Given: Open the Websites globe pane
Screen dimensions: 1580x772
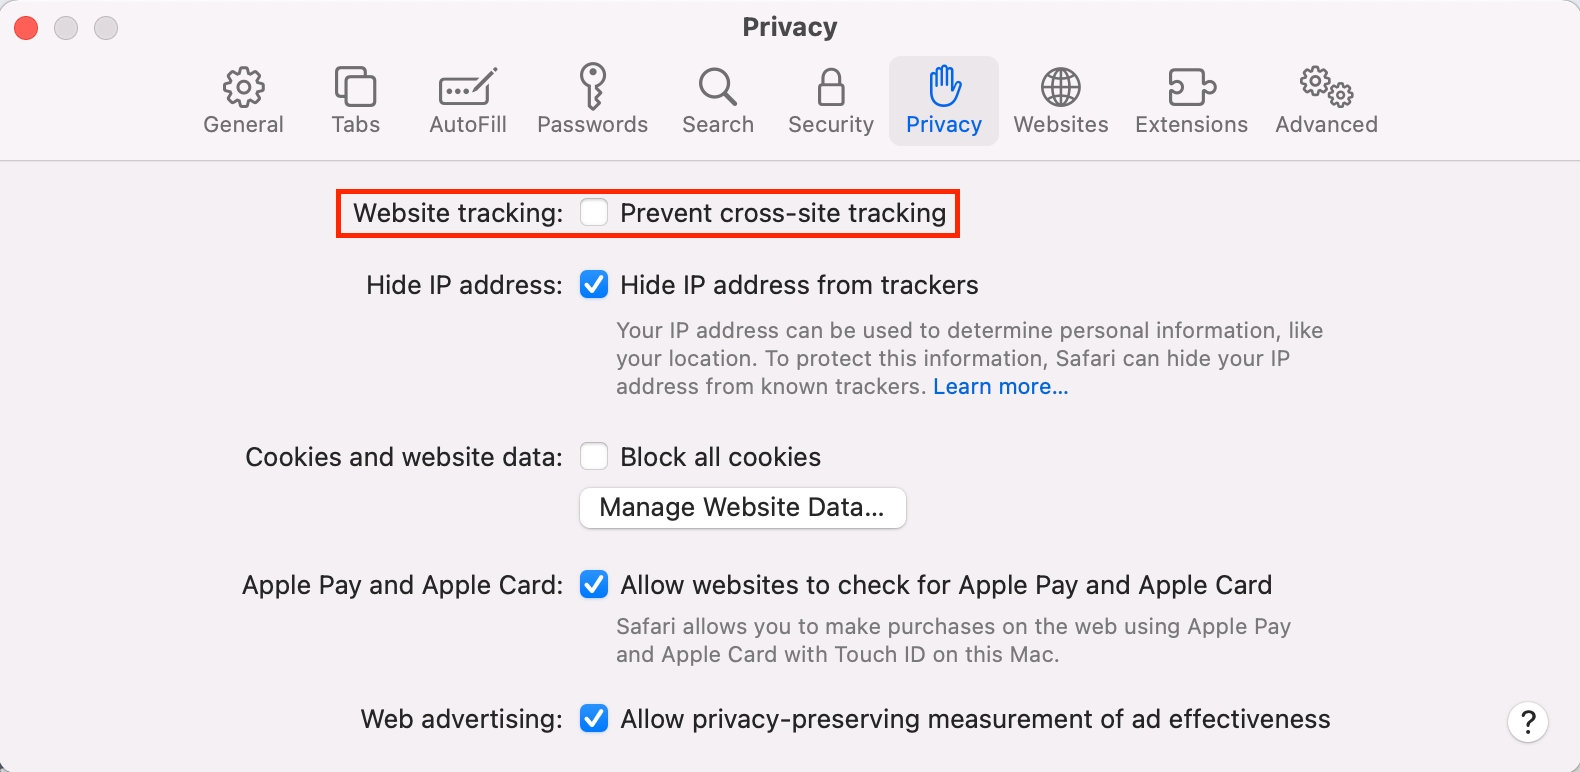Looking at the screenshot, I should [x=1060, y=88].
